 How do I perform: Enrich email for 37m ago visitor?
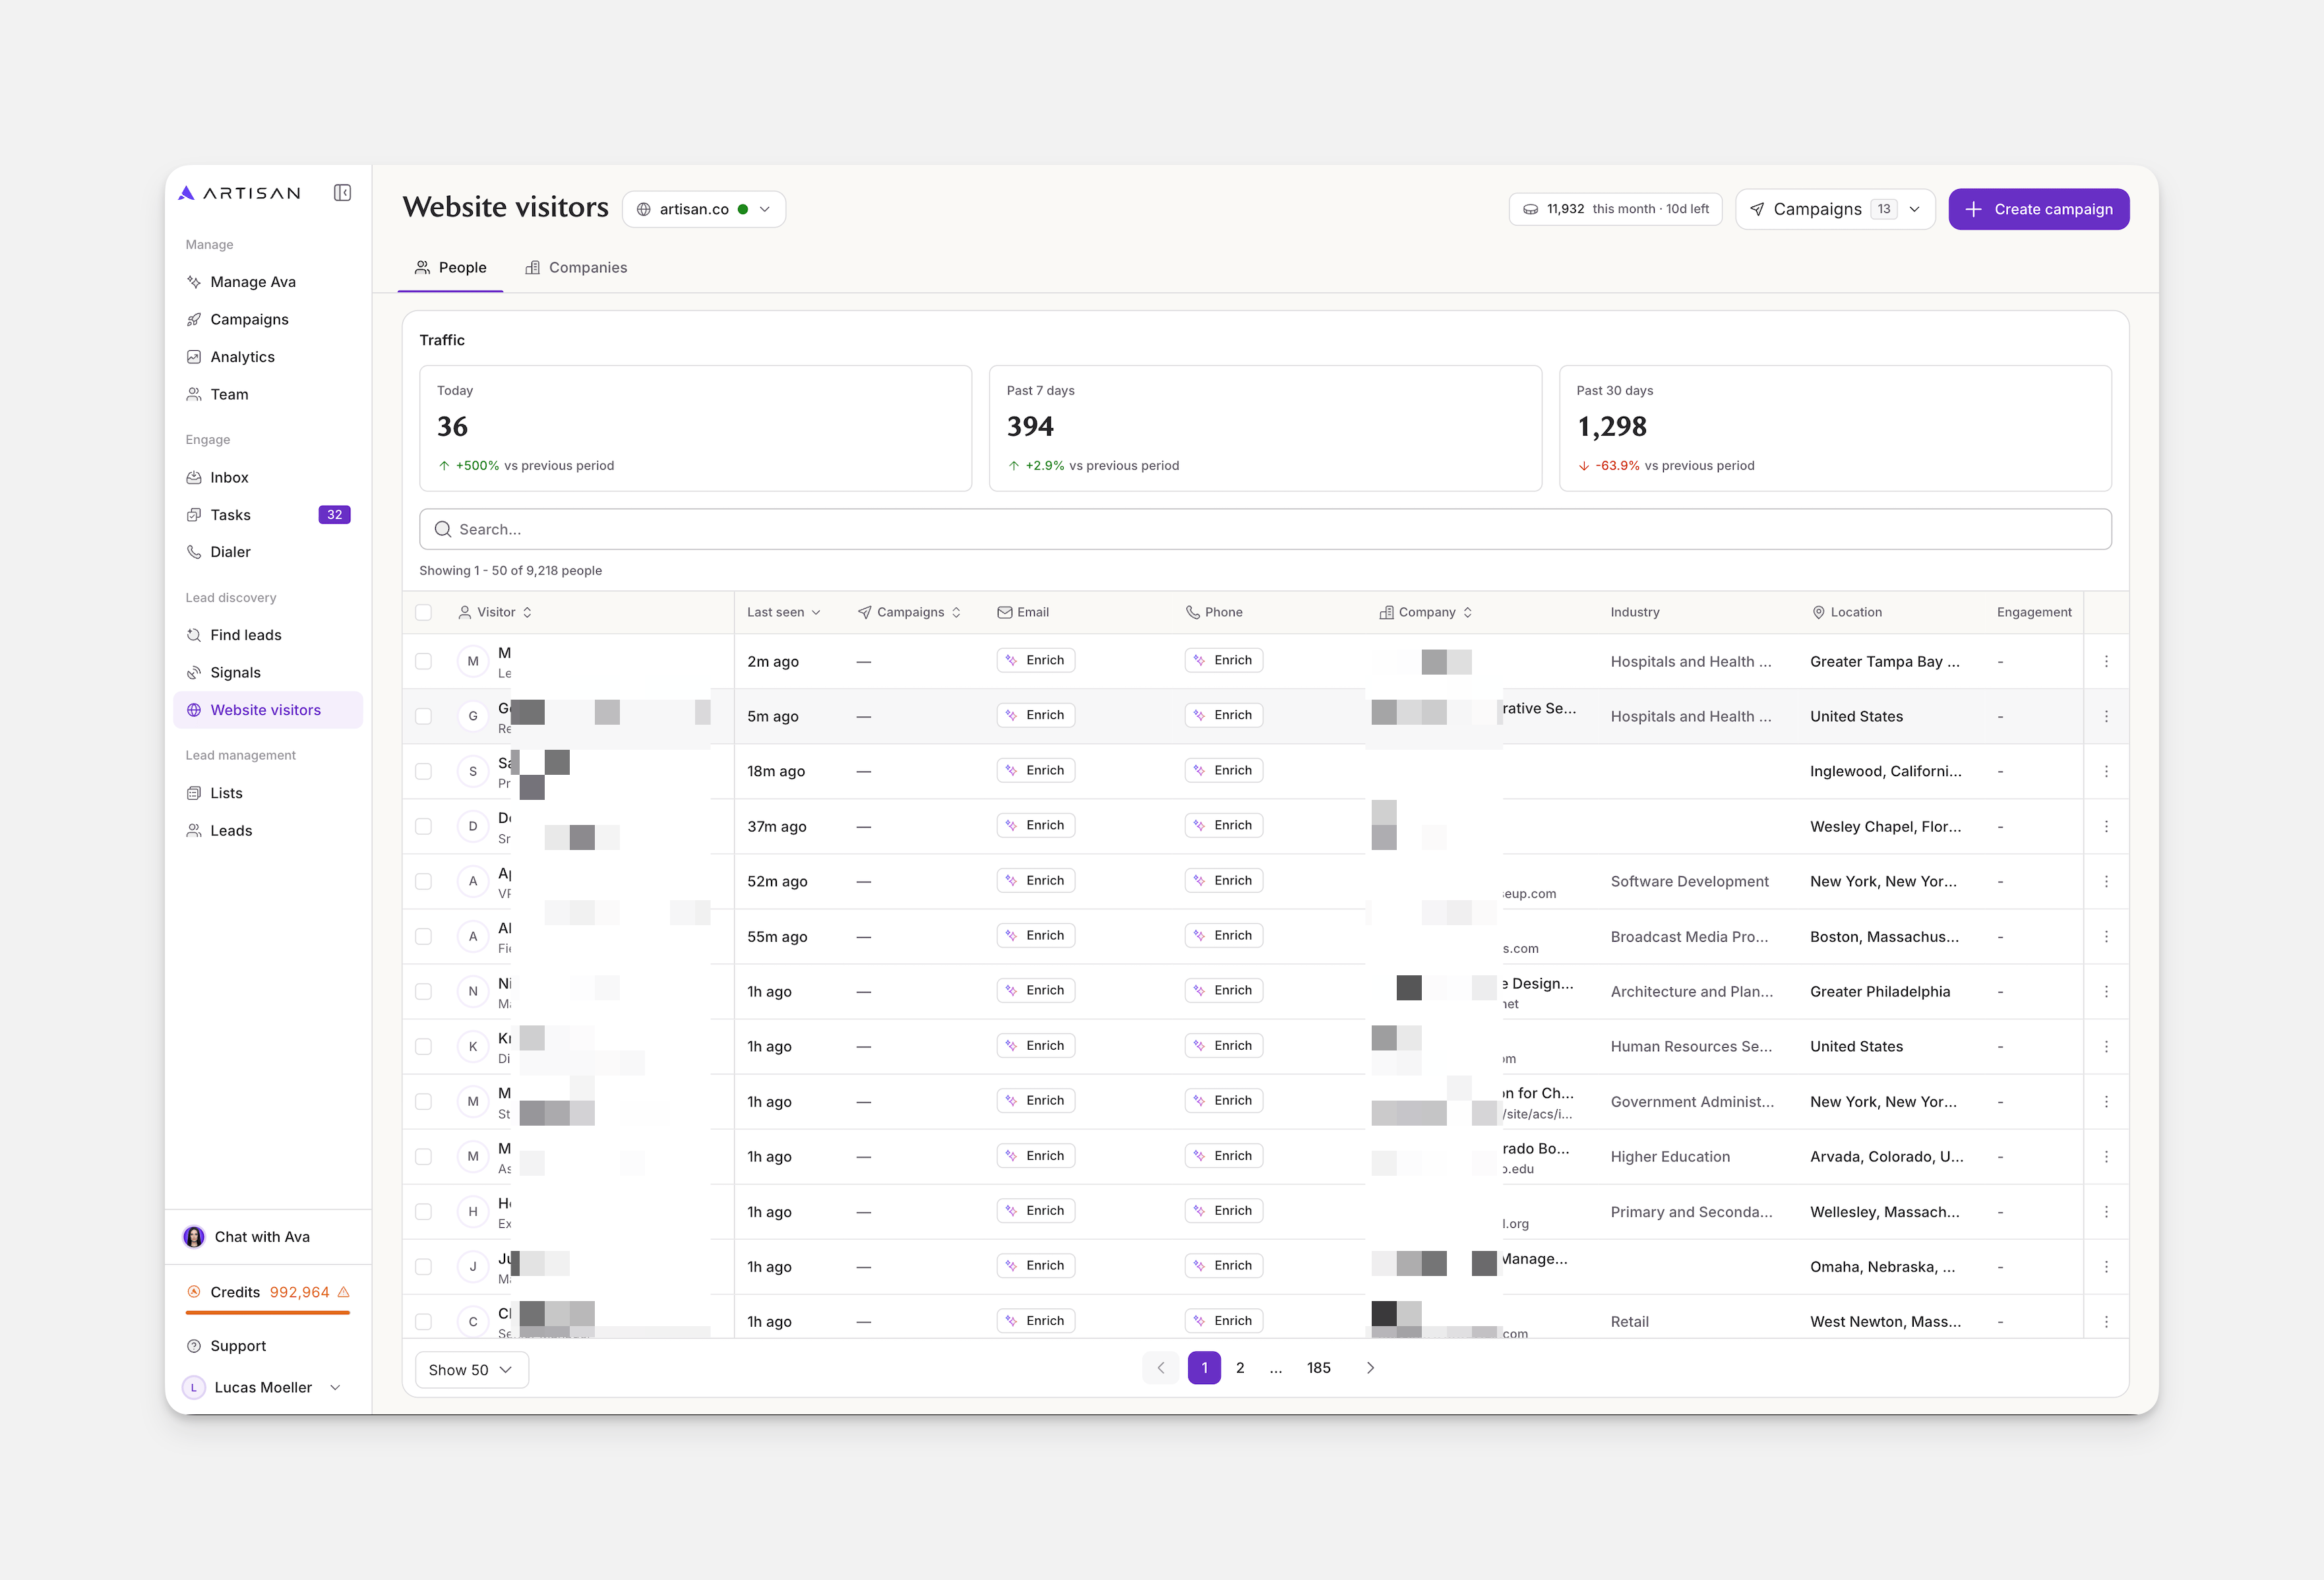tap(1035, 825)
